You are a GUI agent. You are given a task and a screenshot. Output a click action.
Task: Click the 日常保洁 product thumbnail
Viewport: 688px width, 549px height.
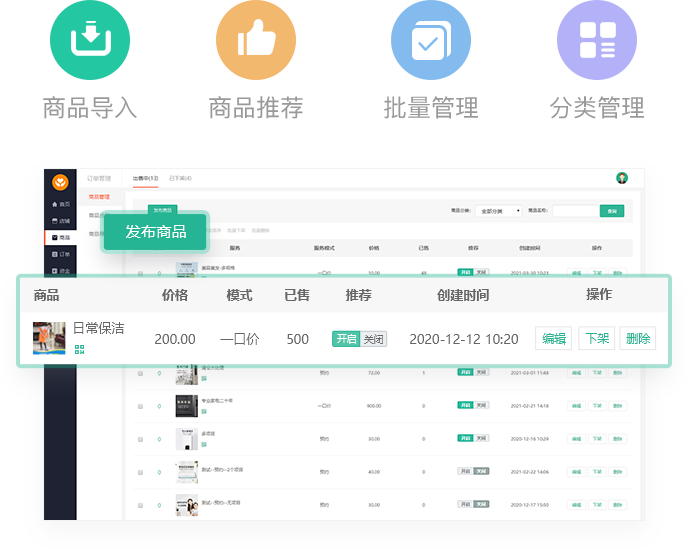tap(49, 338)
